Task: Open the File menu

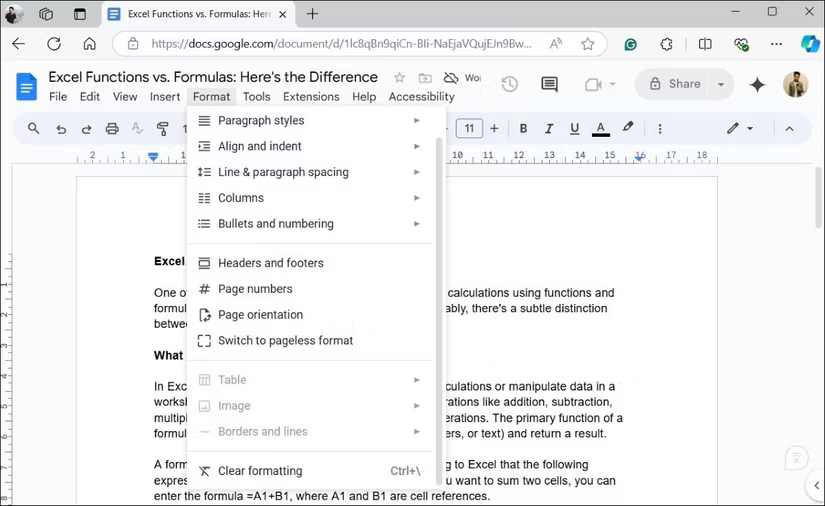Action: coord(58,97)
